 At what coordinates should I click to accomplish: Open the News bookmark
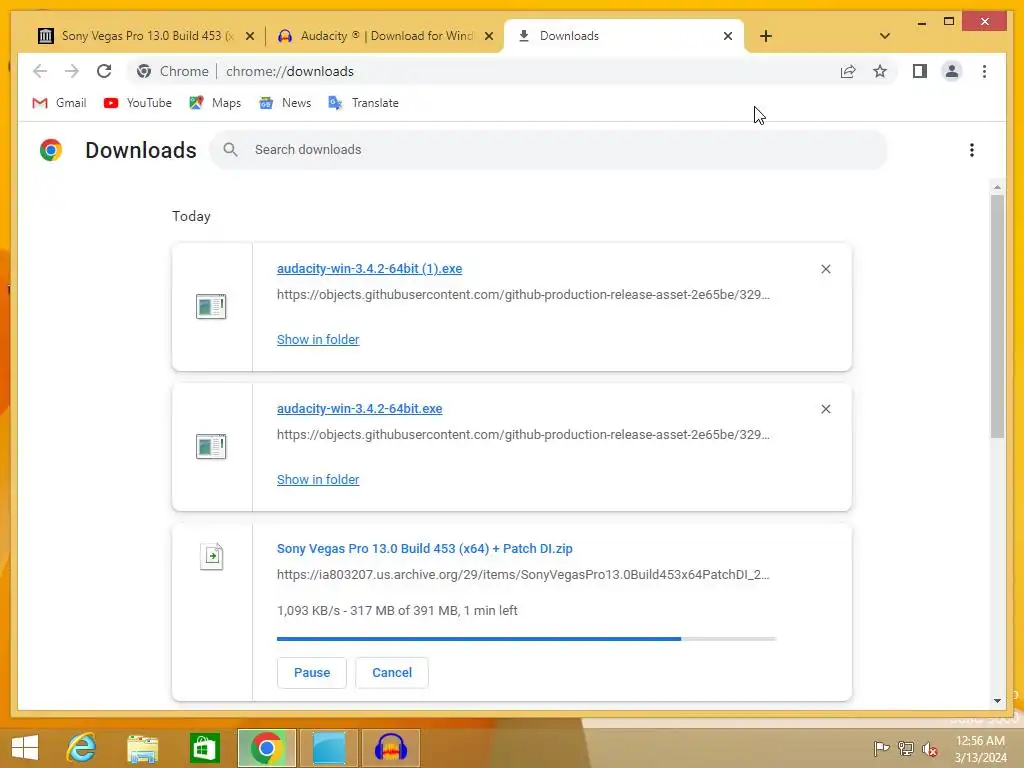click(x=285, y=103)
